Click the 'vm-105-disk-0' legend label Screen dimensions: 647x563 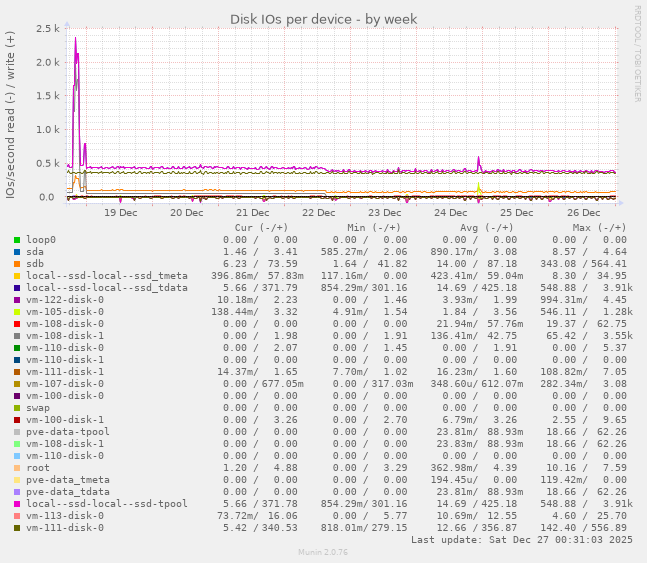pos(65,312)
